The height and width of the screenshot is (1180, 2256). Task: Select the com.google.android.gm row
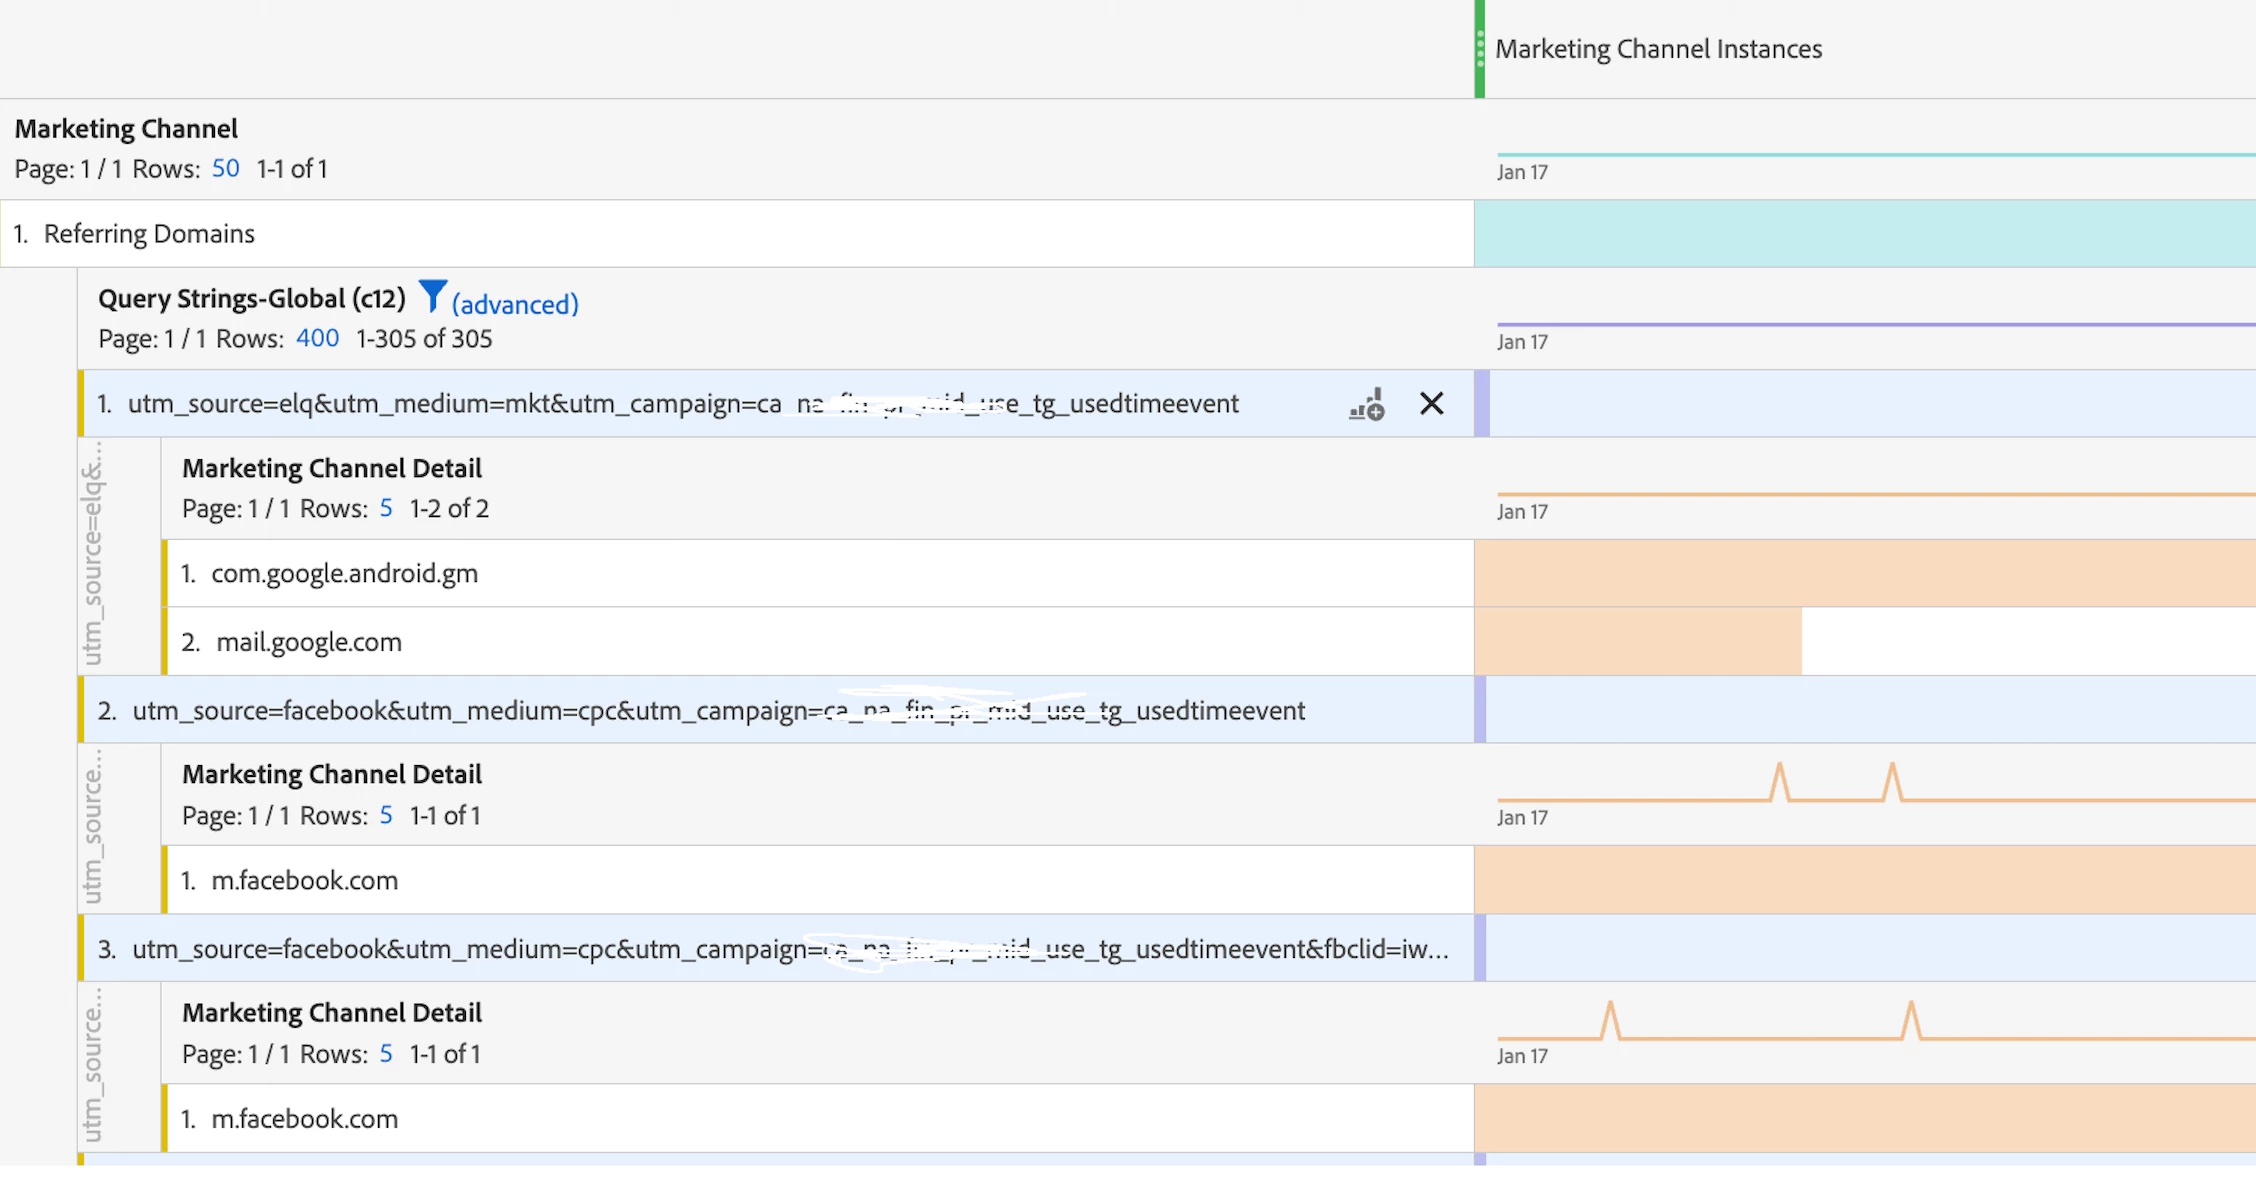[x=344, y=574]
